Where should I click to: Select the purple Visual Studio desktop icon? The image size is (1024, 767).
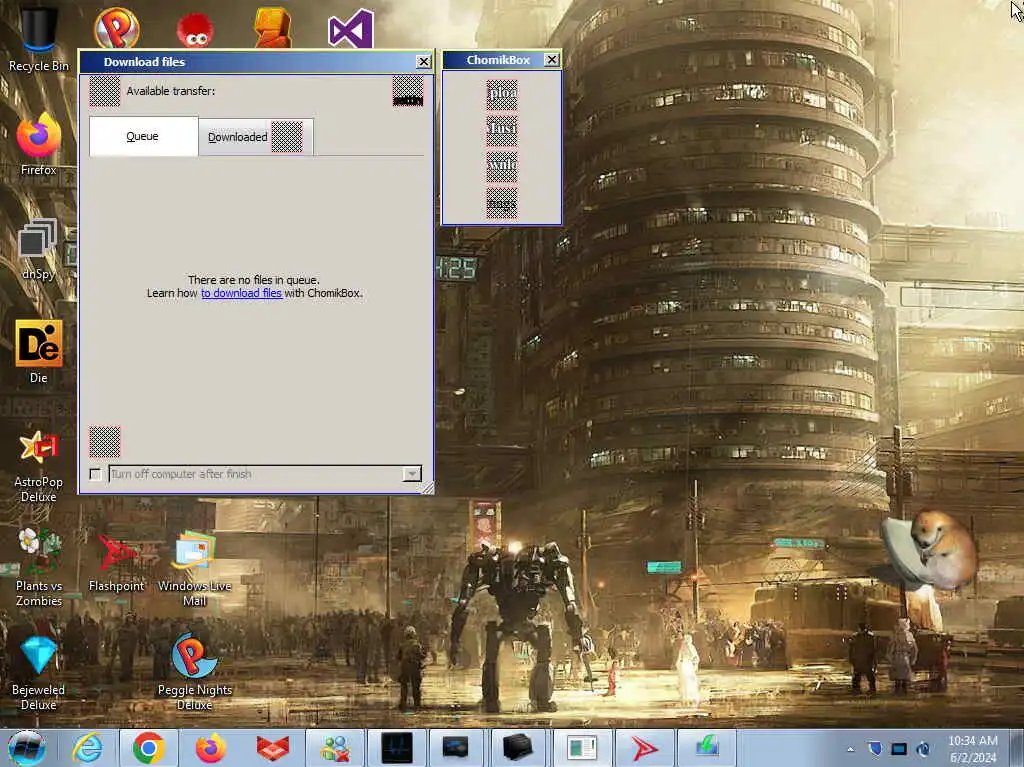pyautogui.click(x=351, y=28)
